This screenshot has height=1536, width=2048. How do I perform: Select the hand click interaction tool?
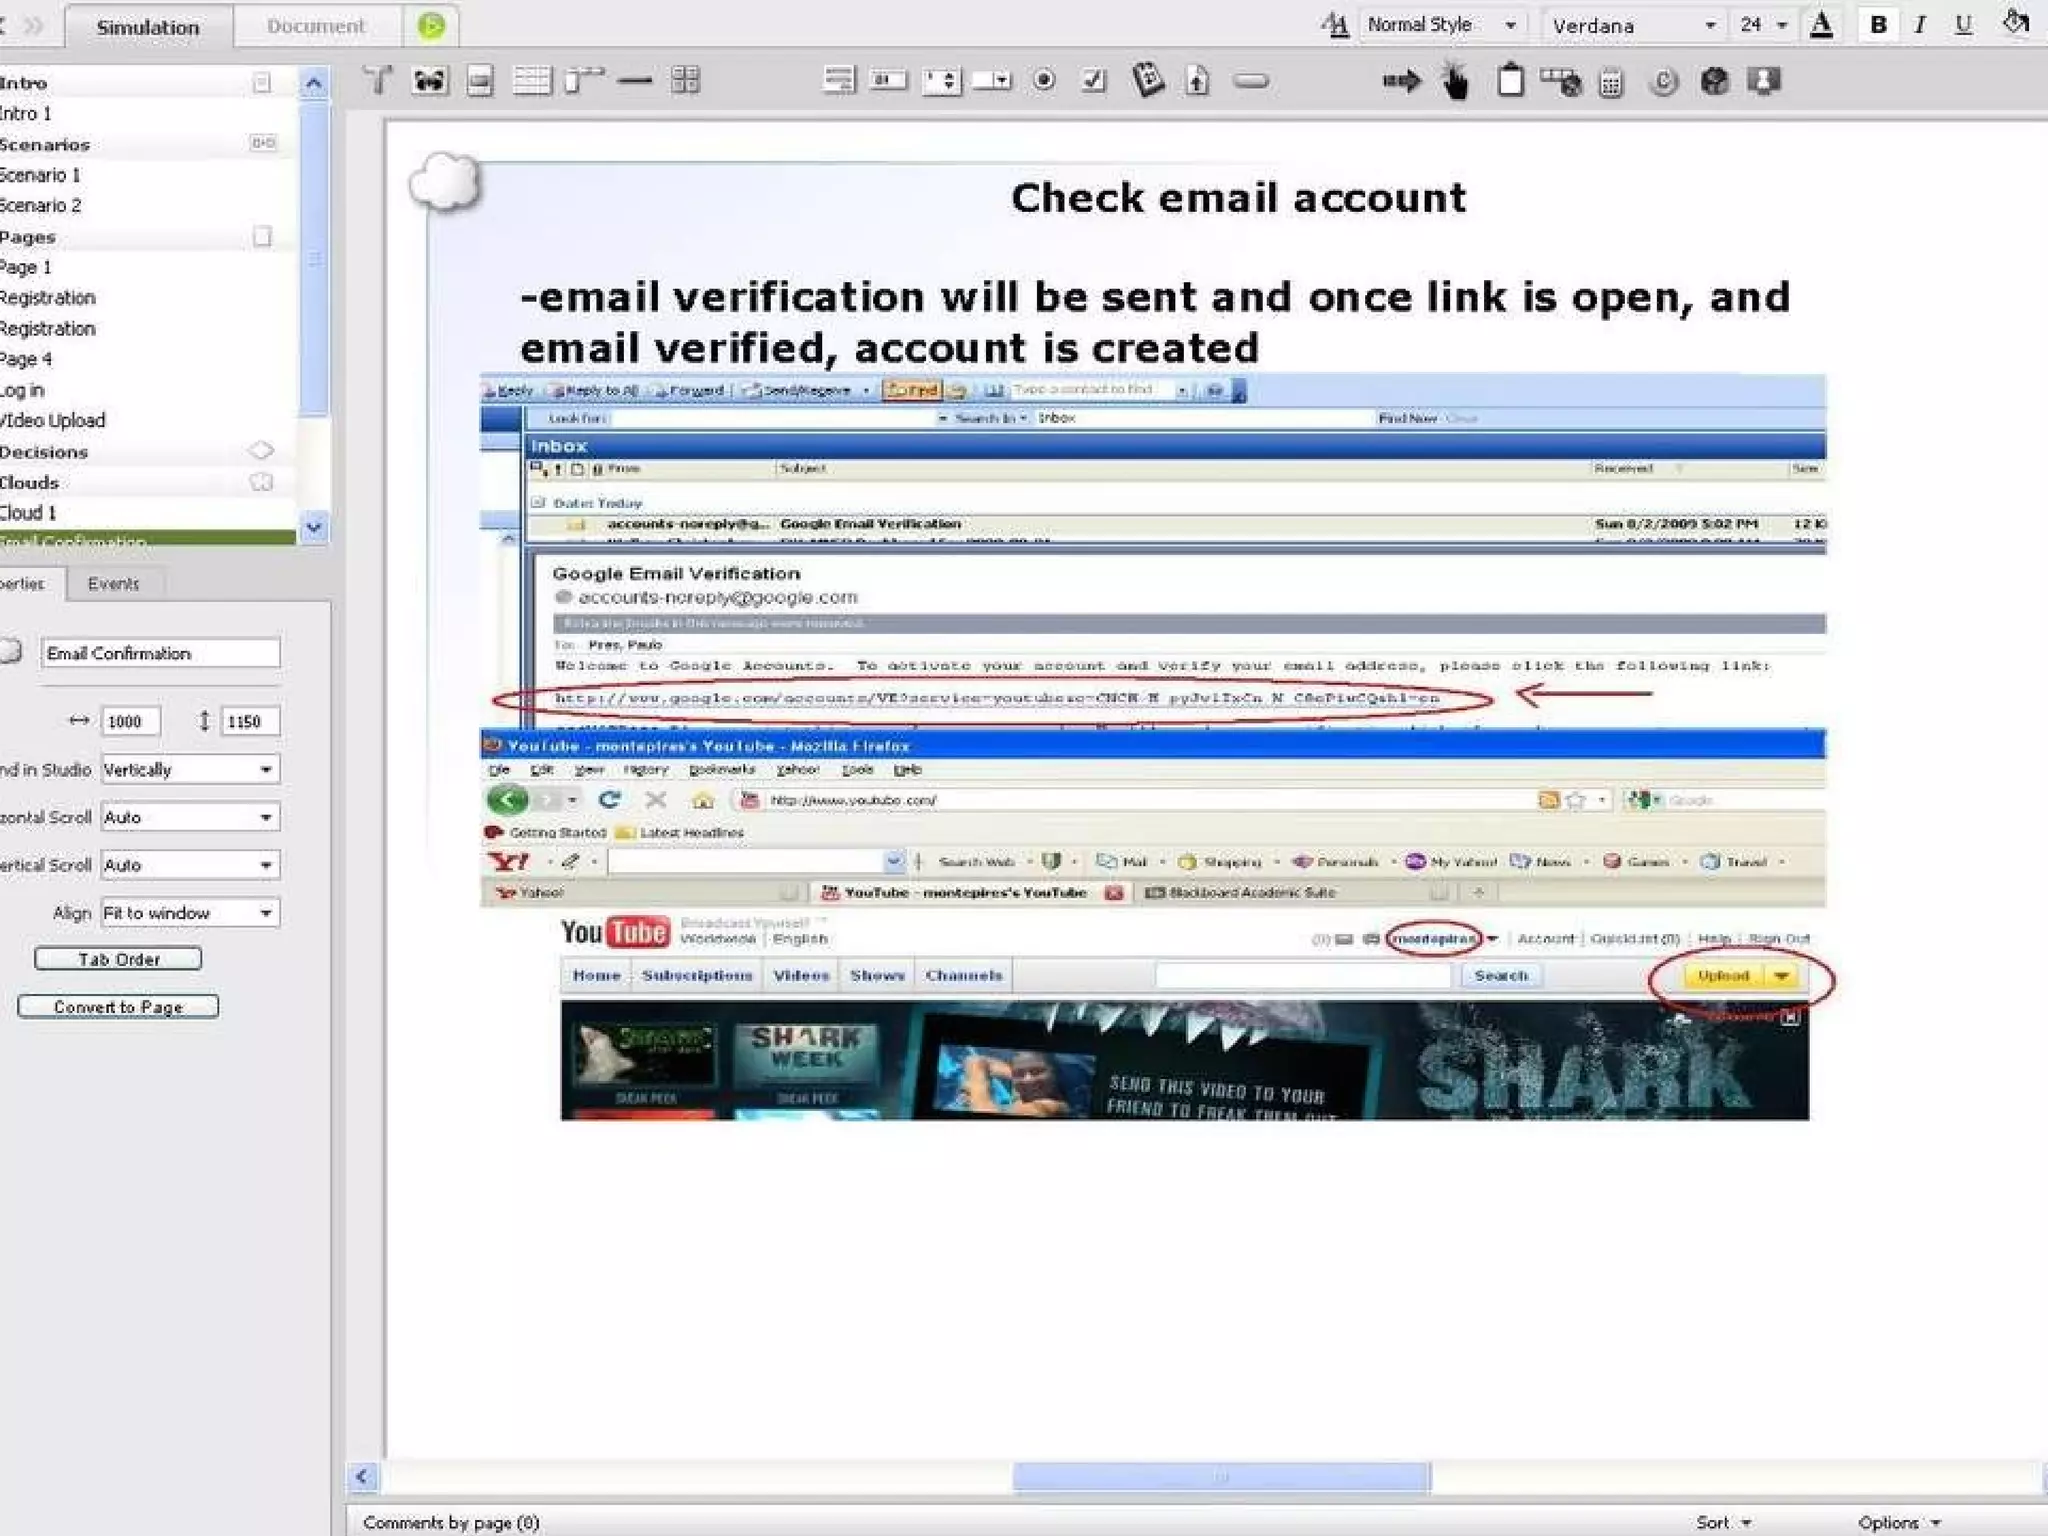(x=1456, y=81)
